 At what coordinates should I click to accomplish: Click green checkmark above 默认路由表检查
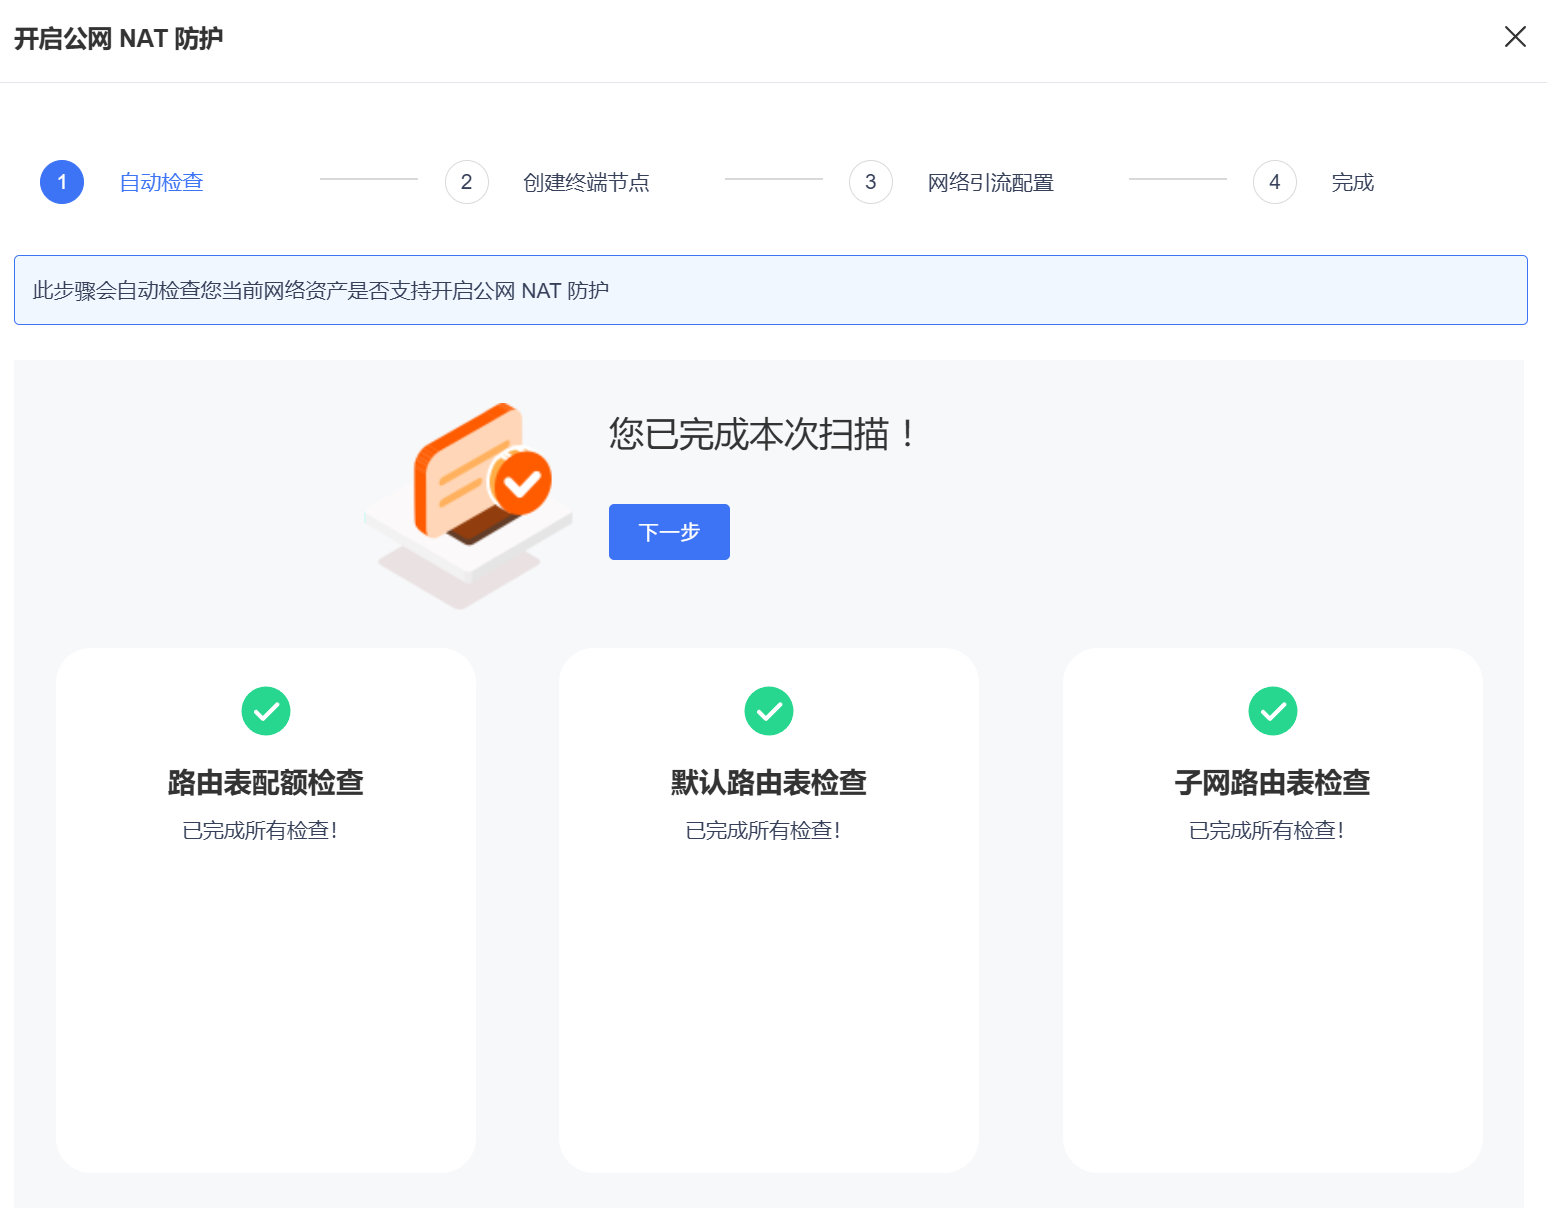click(769, 711)
